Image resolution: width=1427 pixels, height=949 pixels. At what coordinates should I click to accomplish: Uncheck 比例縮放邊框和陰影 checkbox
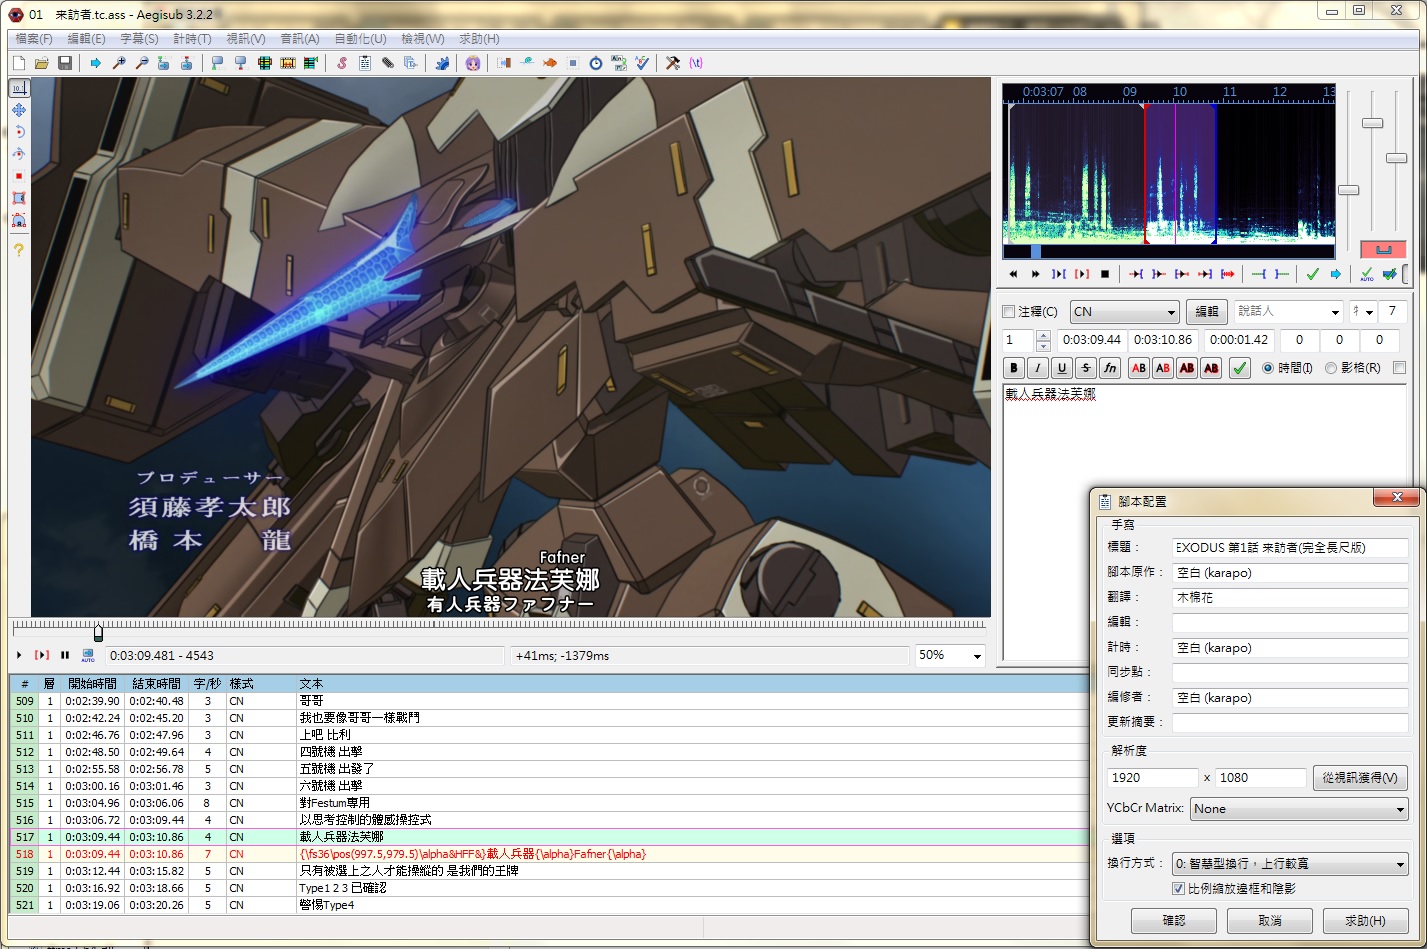[x=1178, y=888]
